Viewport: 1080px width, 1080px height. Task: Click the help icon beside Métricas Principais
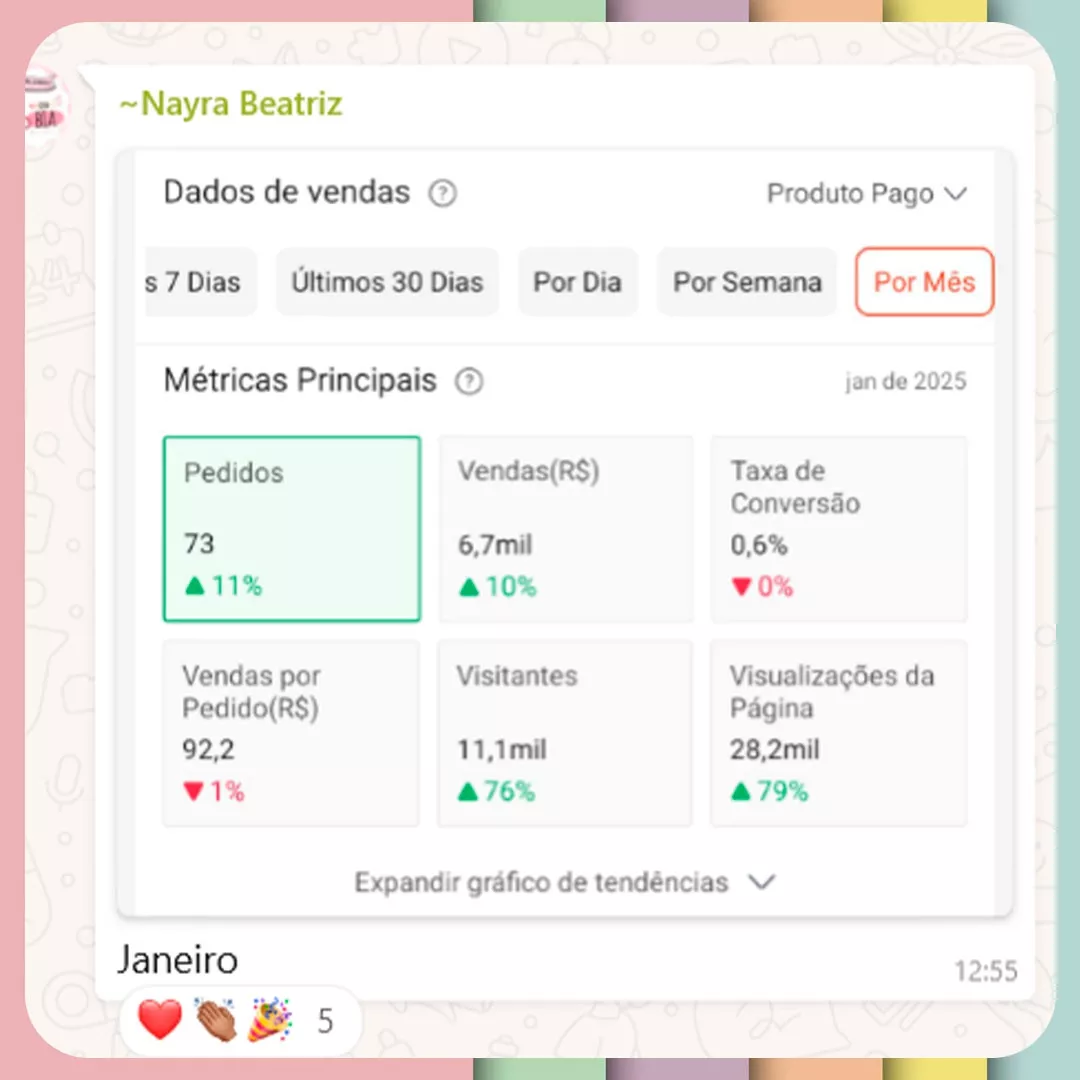click(x=469, y=382)
